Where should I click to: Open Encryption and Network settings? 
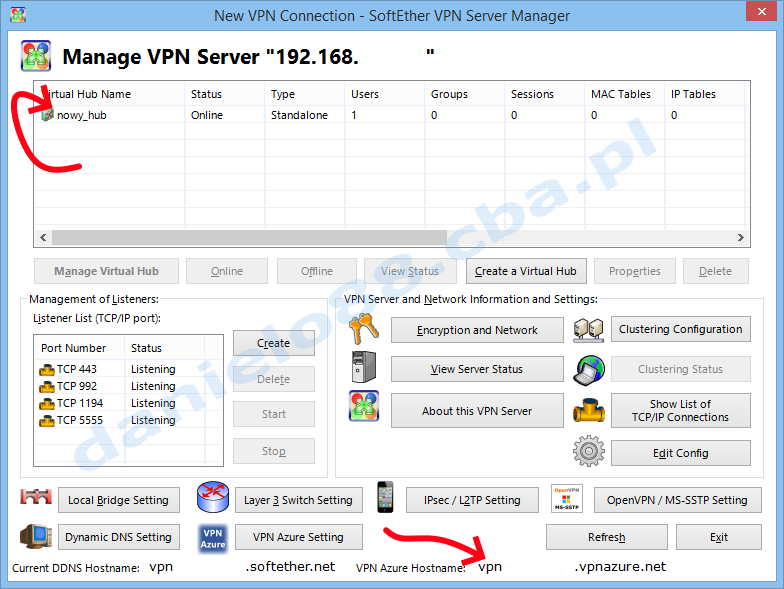pyautogui.click(x=477, y=330)
